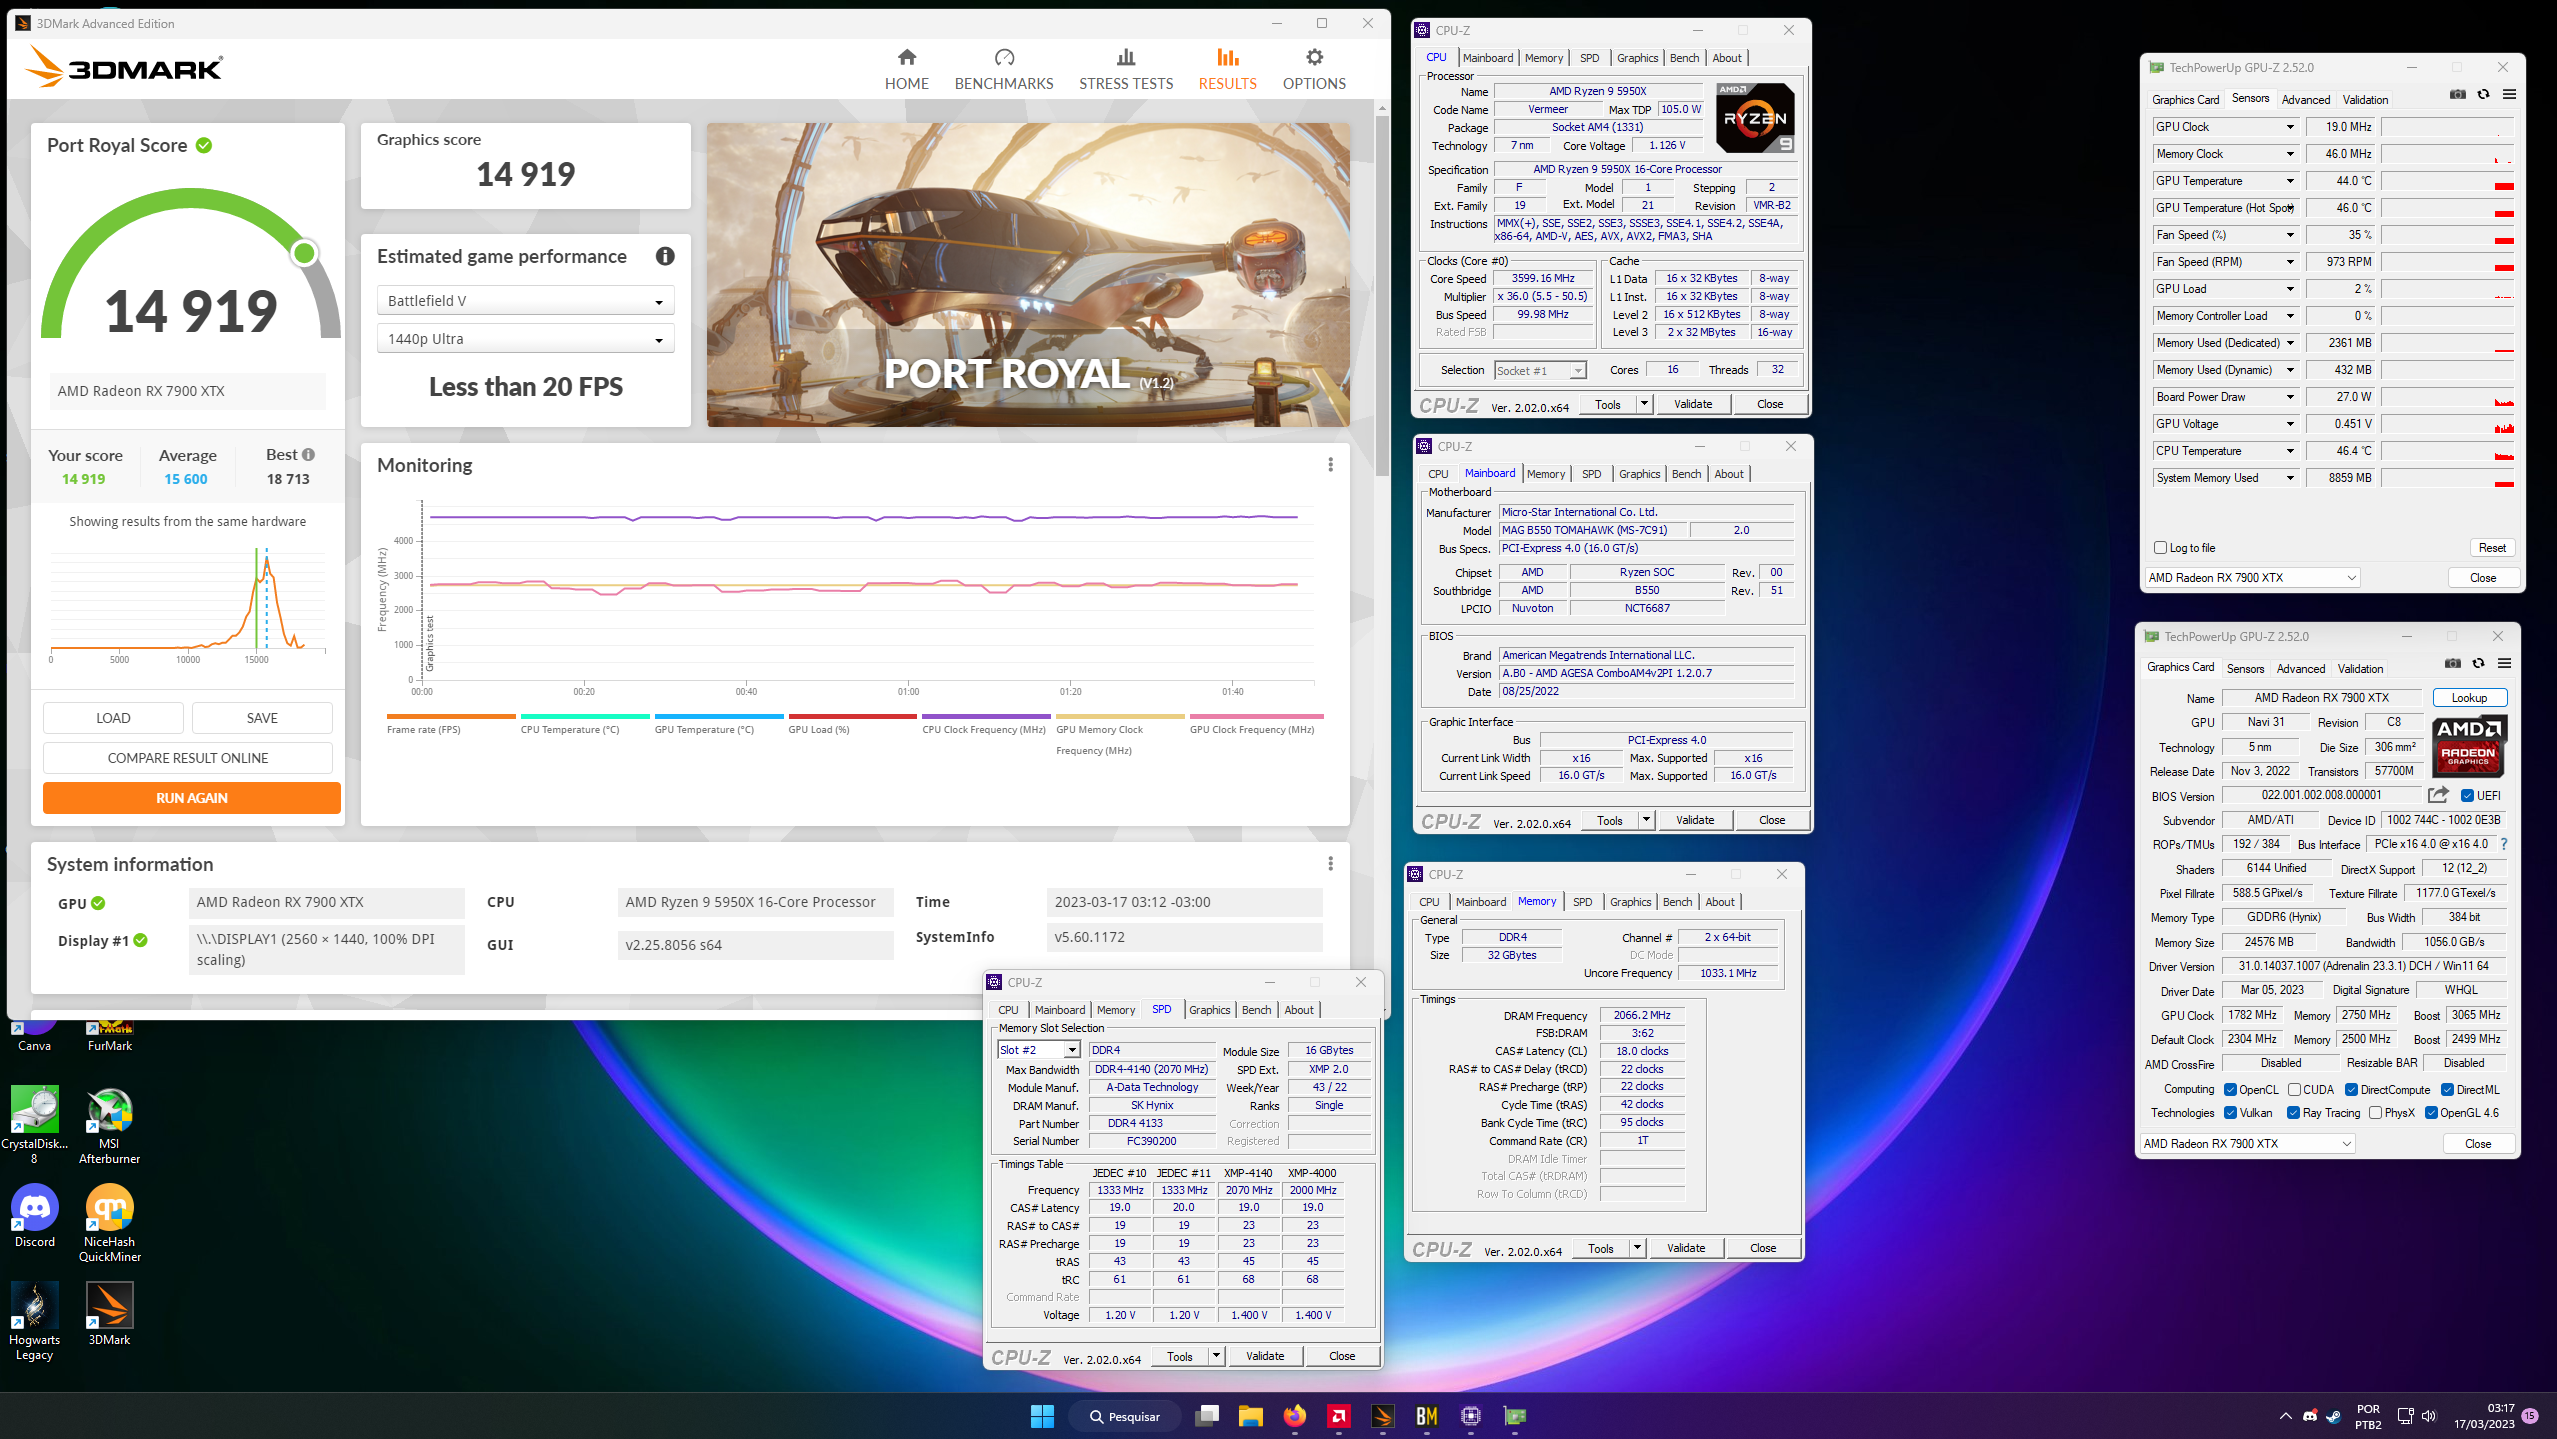The image size is (2557, 1439).
Task: Open the GPU selector dropdown in GPU-Z Graphics Card window
Action: point(2247,1144)
